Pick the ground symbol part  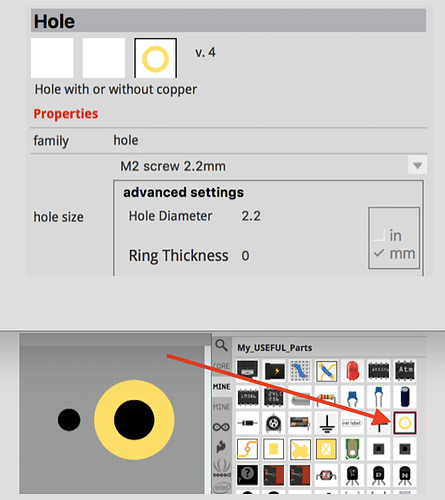coord(327,423)
